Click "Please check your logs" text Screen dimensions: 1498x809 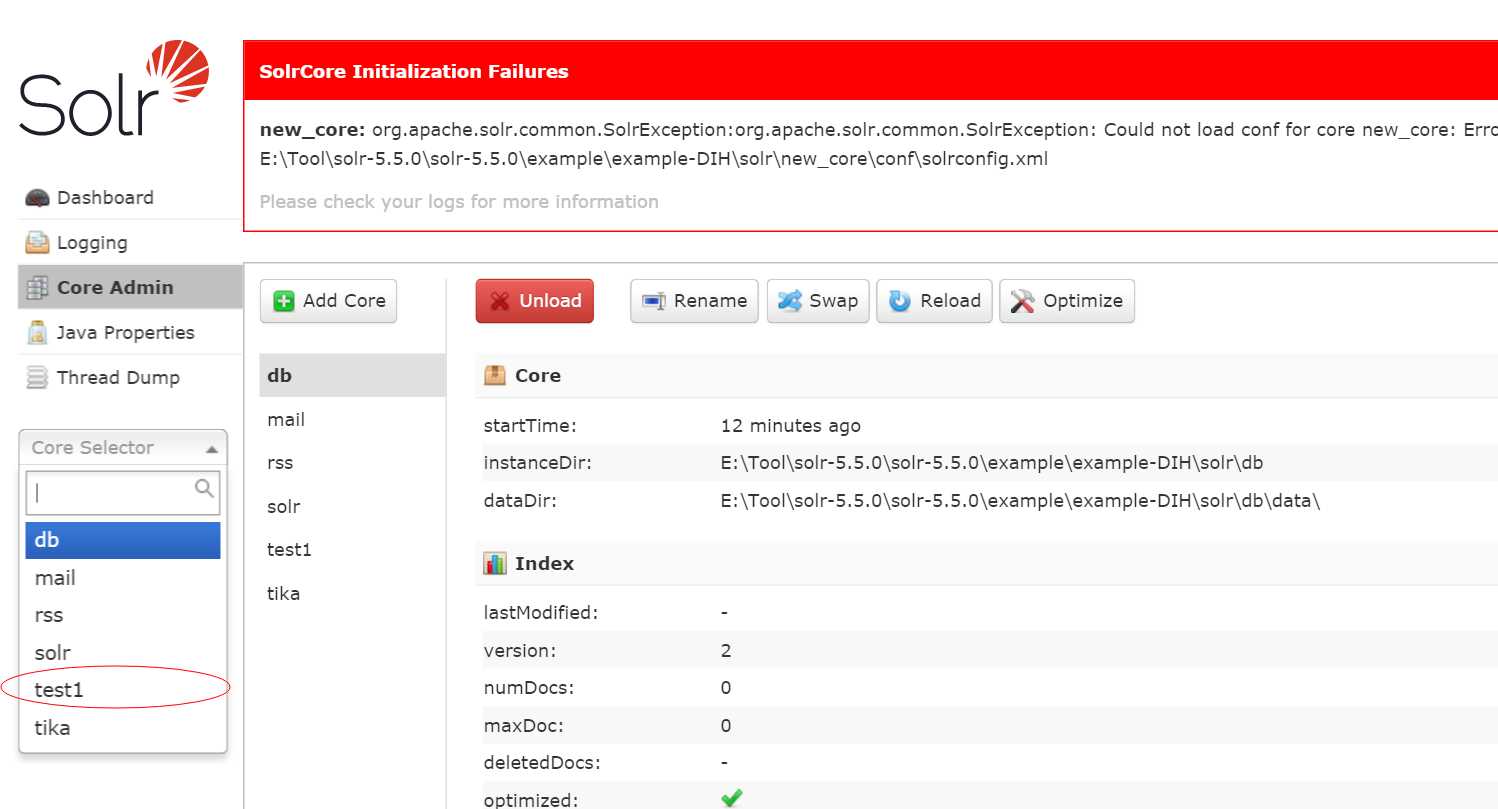[x=459, y=202]
